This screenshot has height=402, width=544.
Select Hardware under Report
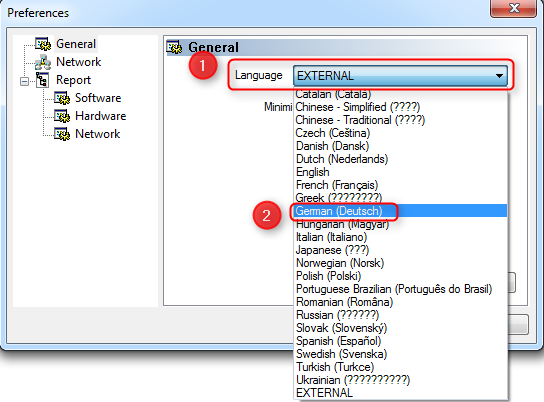[x=101, y=116]
